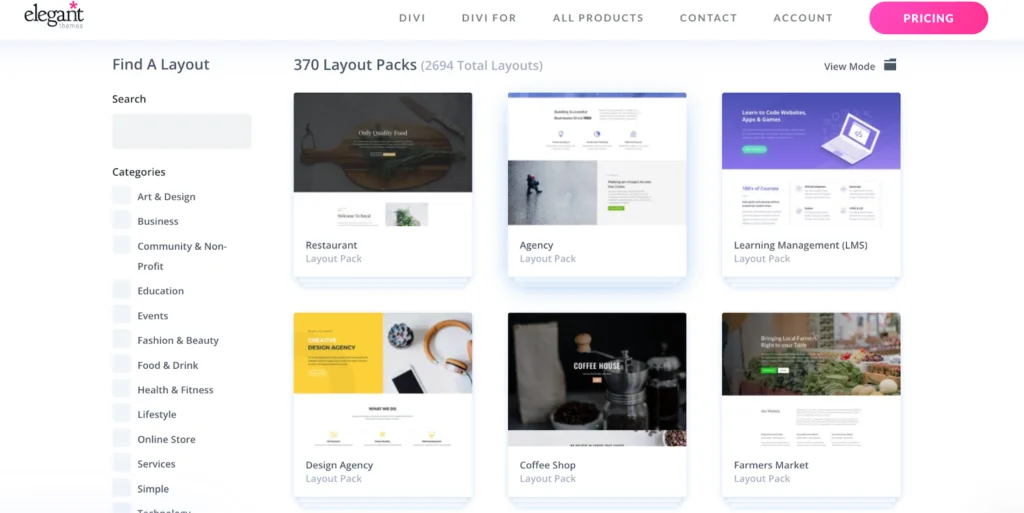1024x513 pixels.
Task: Click the Coffee Shop pack title
Action: pyautogui.click(x=547, y=465)
